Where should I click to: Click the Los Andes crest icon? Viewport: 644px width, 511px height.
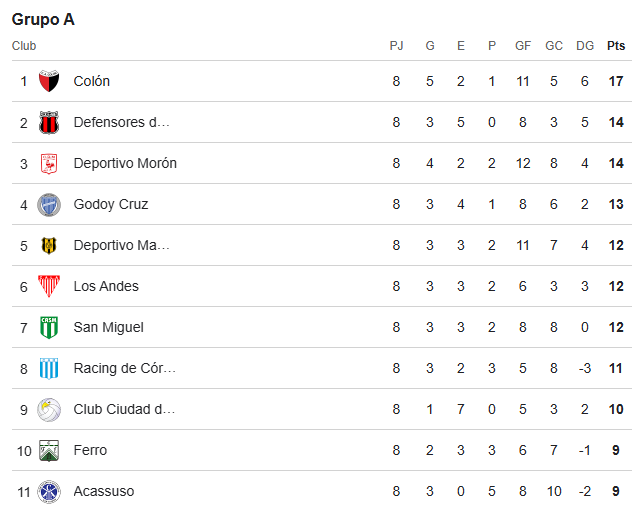pos(49,286)
